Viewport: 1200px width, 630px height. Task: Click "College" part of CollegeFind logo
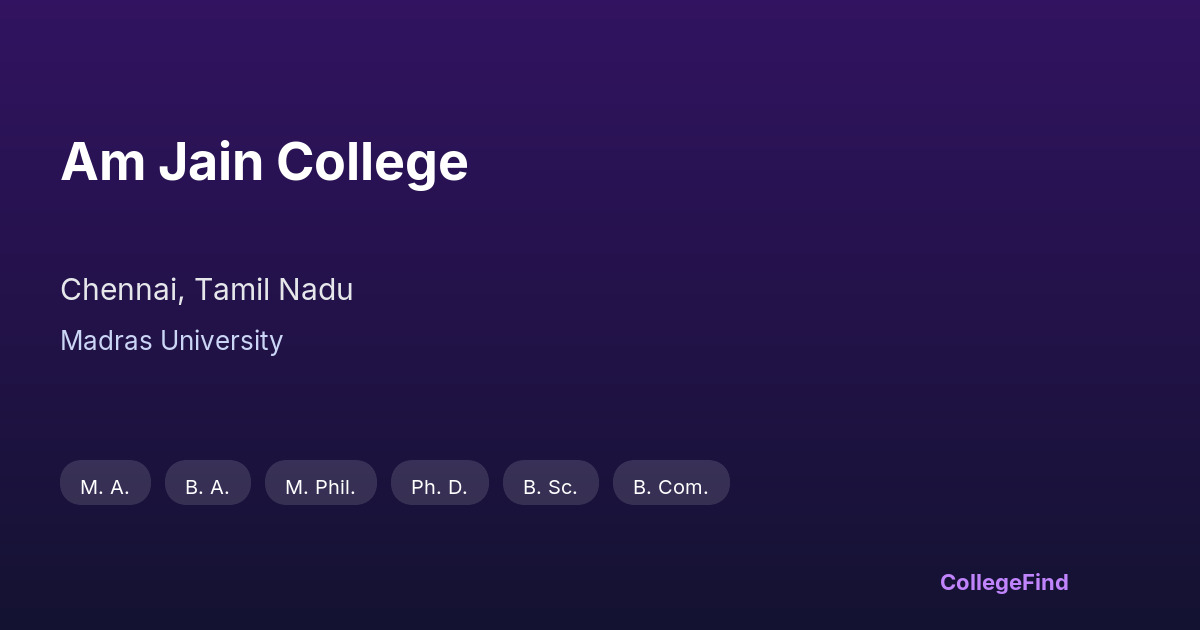tap(979, 582)
